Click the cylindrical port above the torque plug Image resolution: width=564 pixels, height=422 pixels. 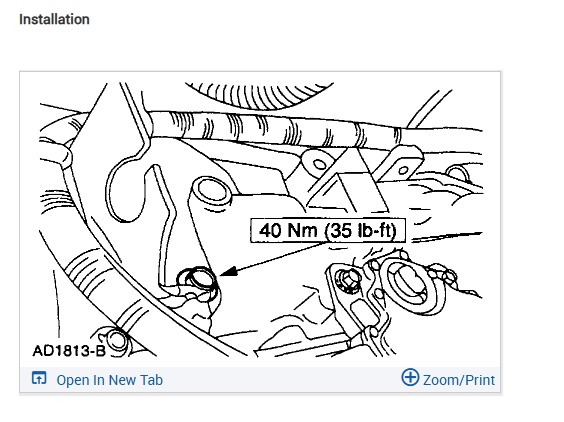(210, 191)
